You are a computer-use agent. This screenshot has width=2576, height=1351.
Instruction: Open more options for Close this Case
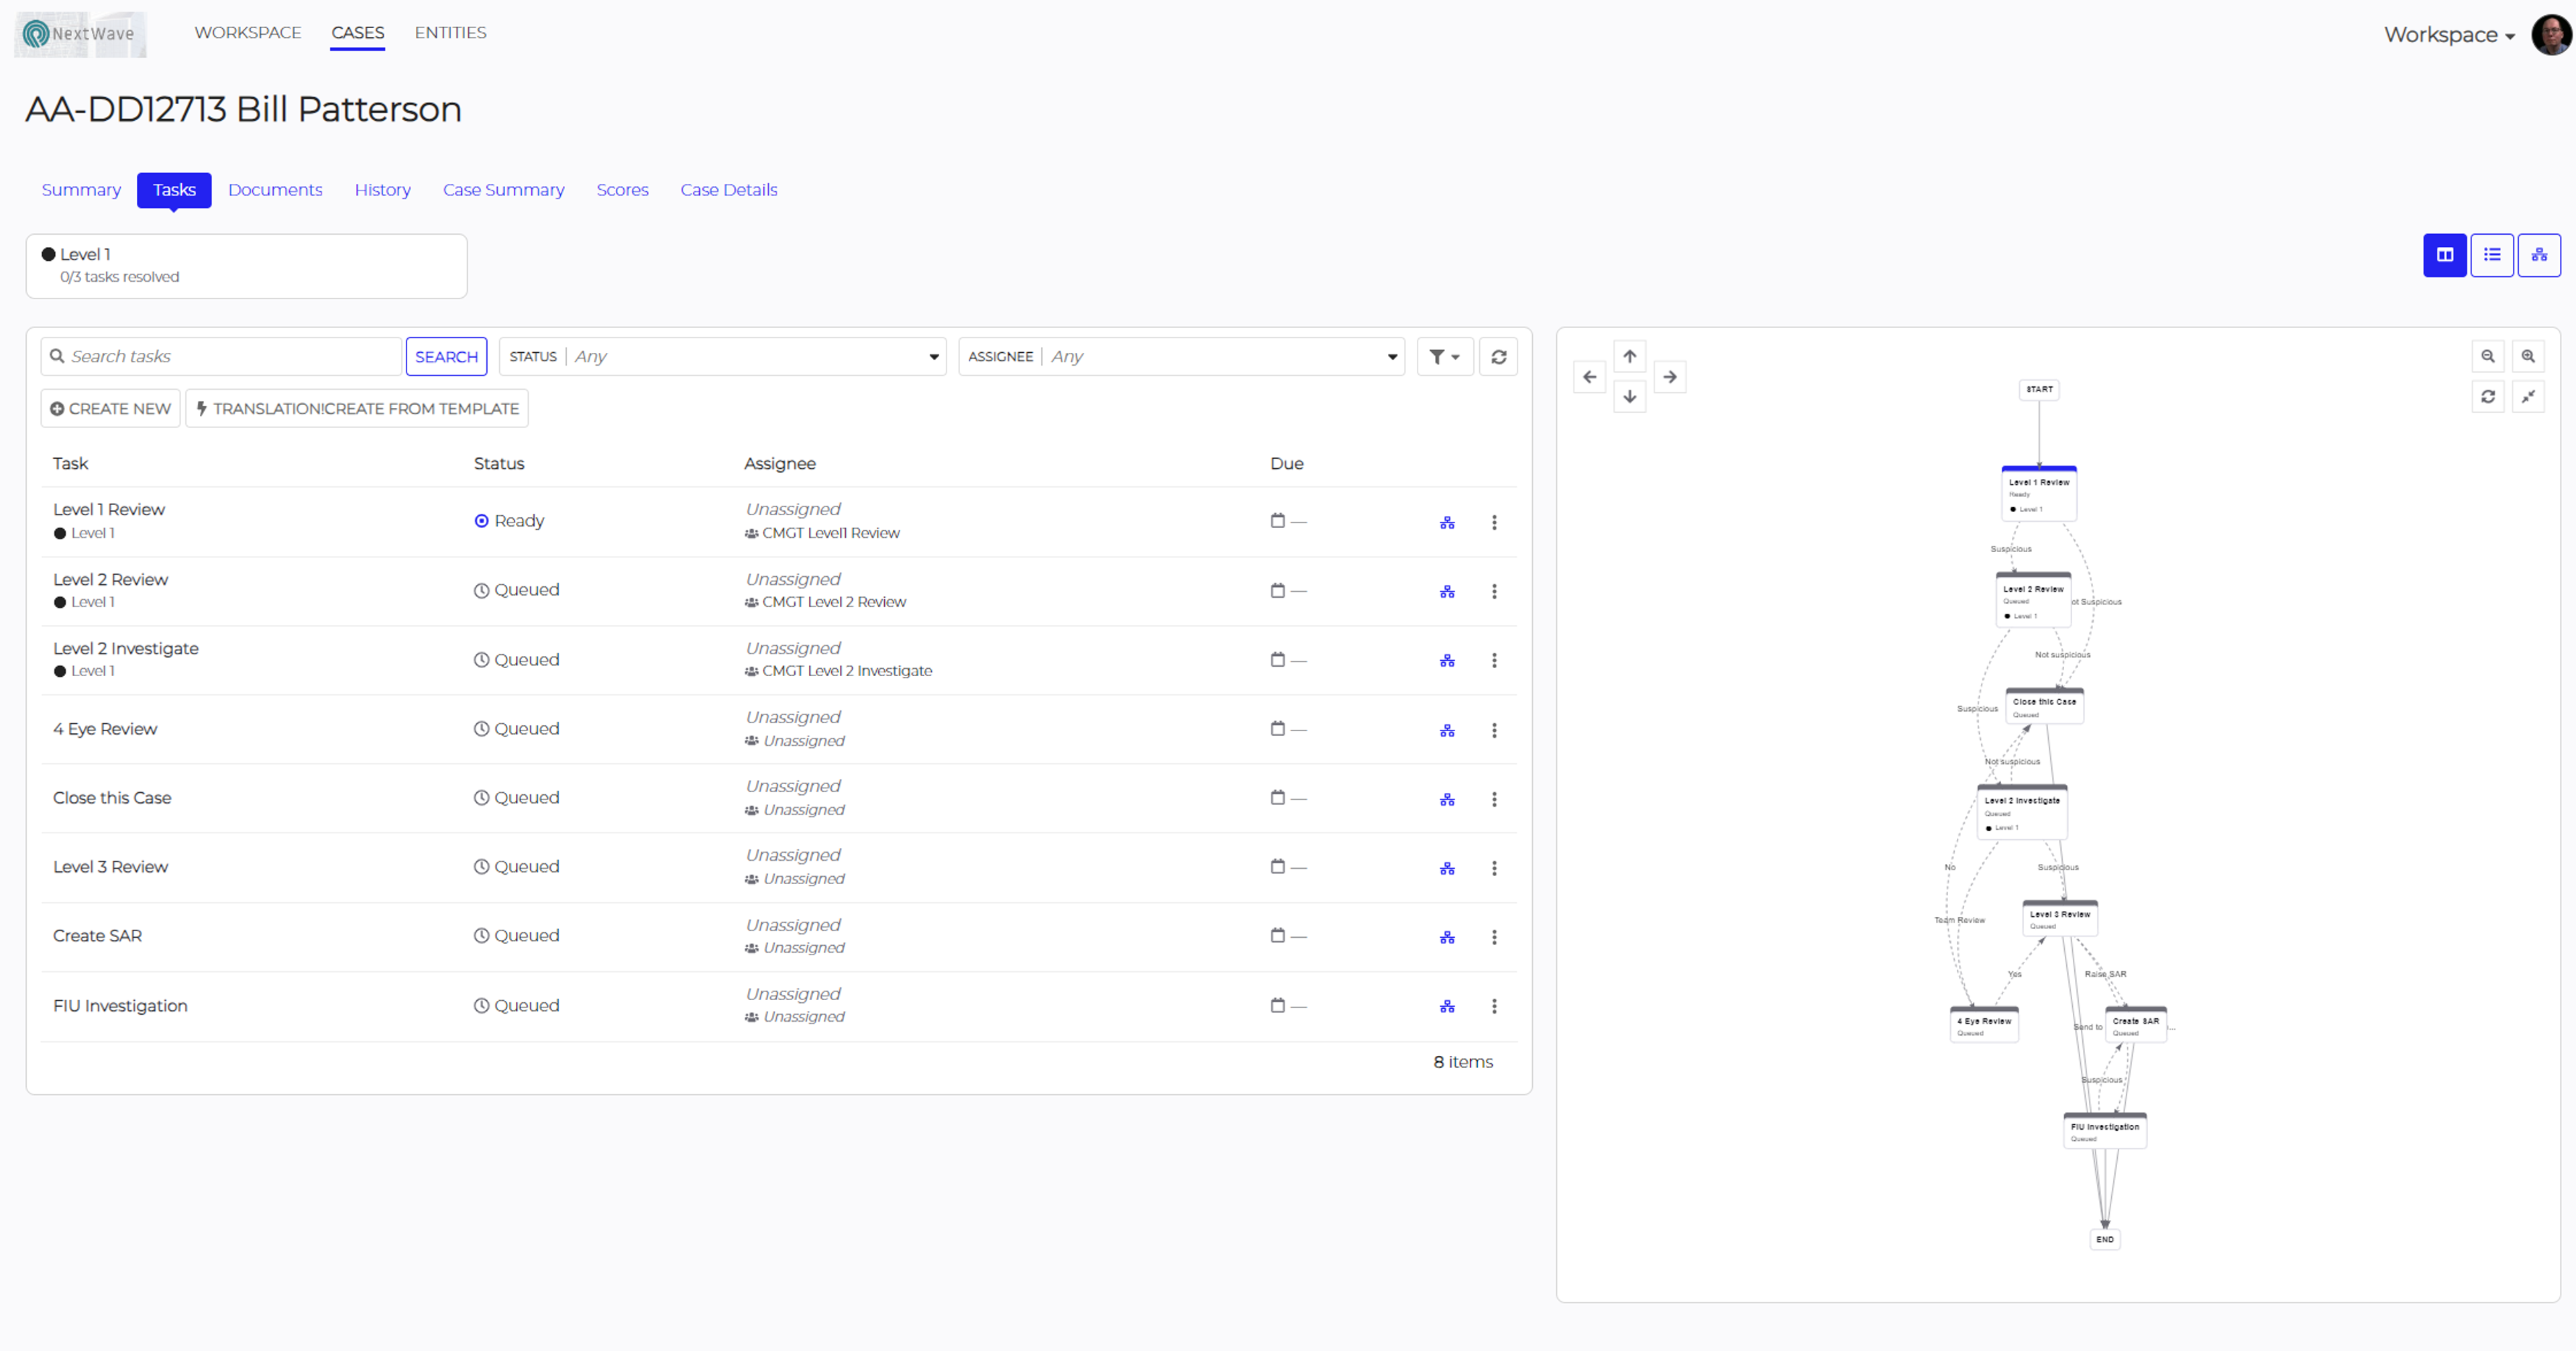pos(1494,800)
